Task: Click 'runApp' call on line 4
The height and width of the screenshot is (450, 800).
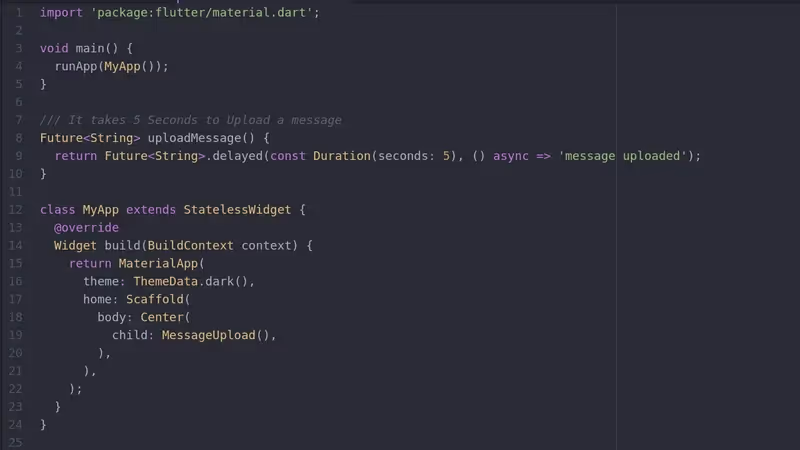Action: pos(76,66)
